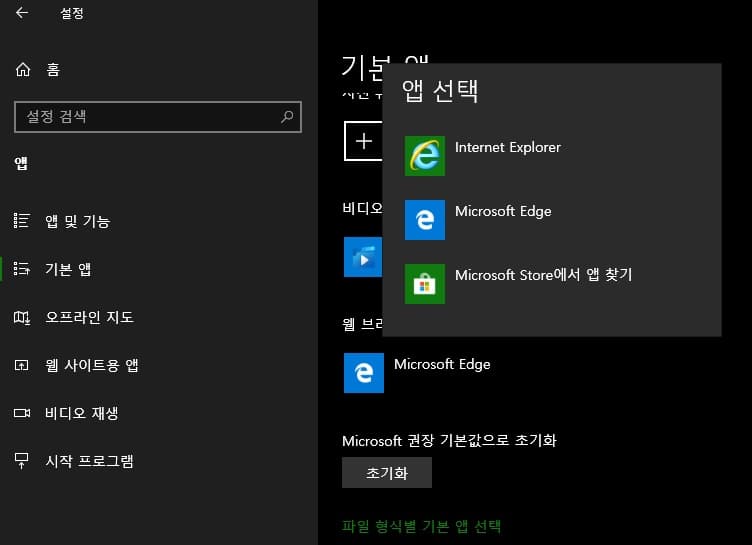
Task: Click the icon beside 기본 앱
Action: [22, 269]
